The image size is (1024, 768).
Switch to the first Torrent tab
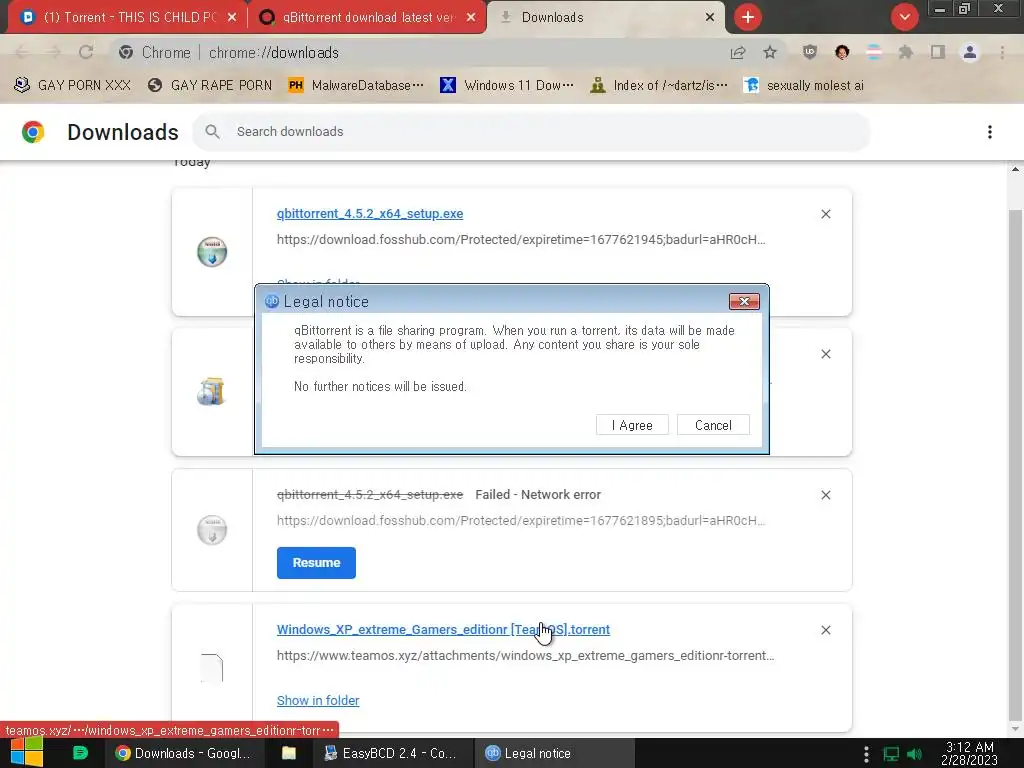click(128, 18)
